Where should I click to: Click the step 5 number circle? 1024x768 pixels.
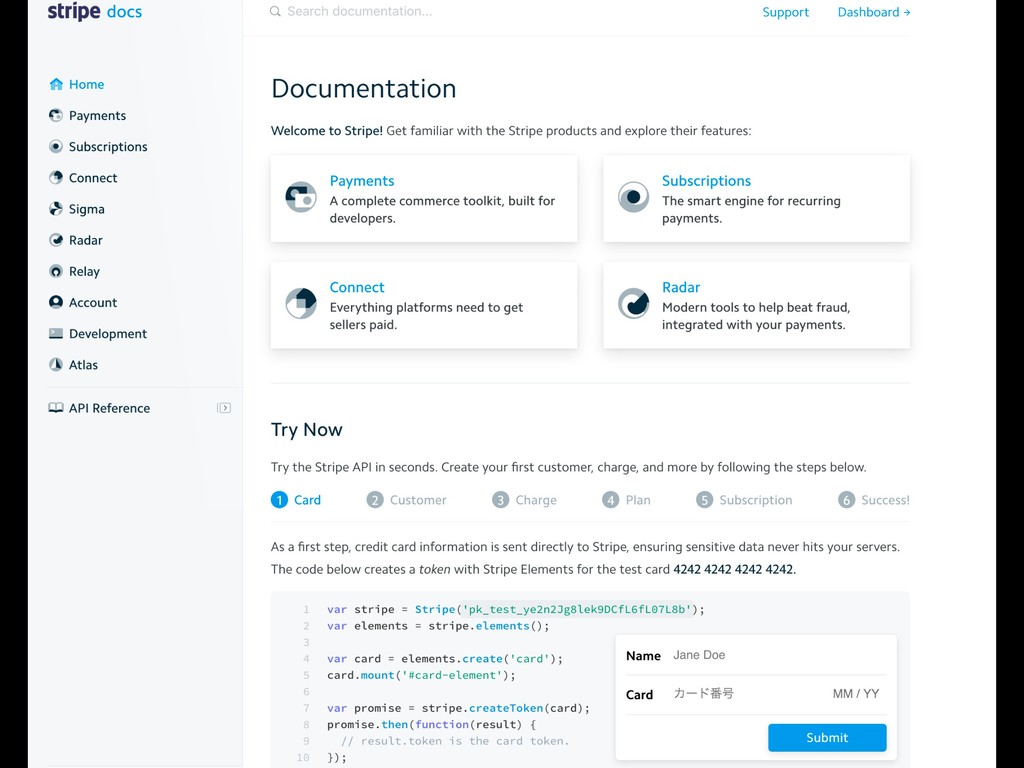[x=704, y=500]
